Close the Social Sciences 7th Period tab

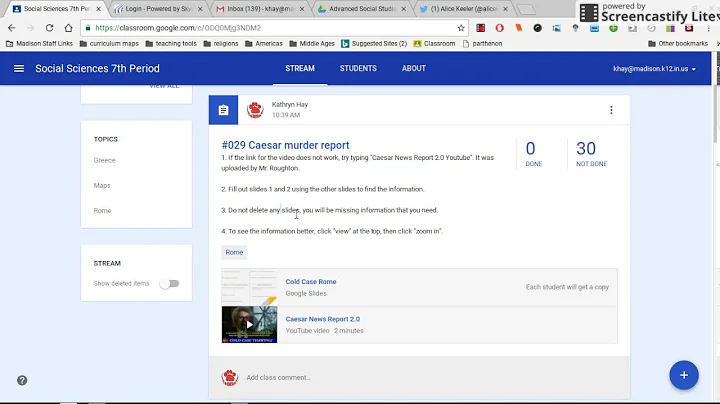click(98, 9)
